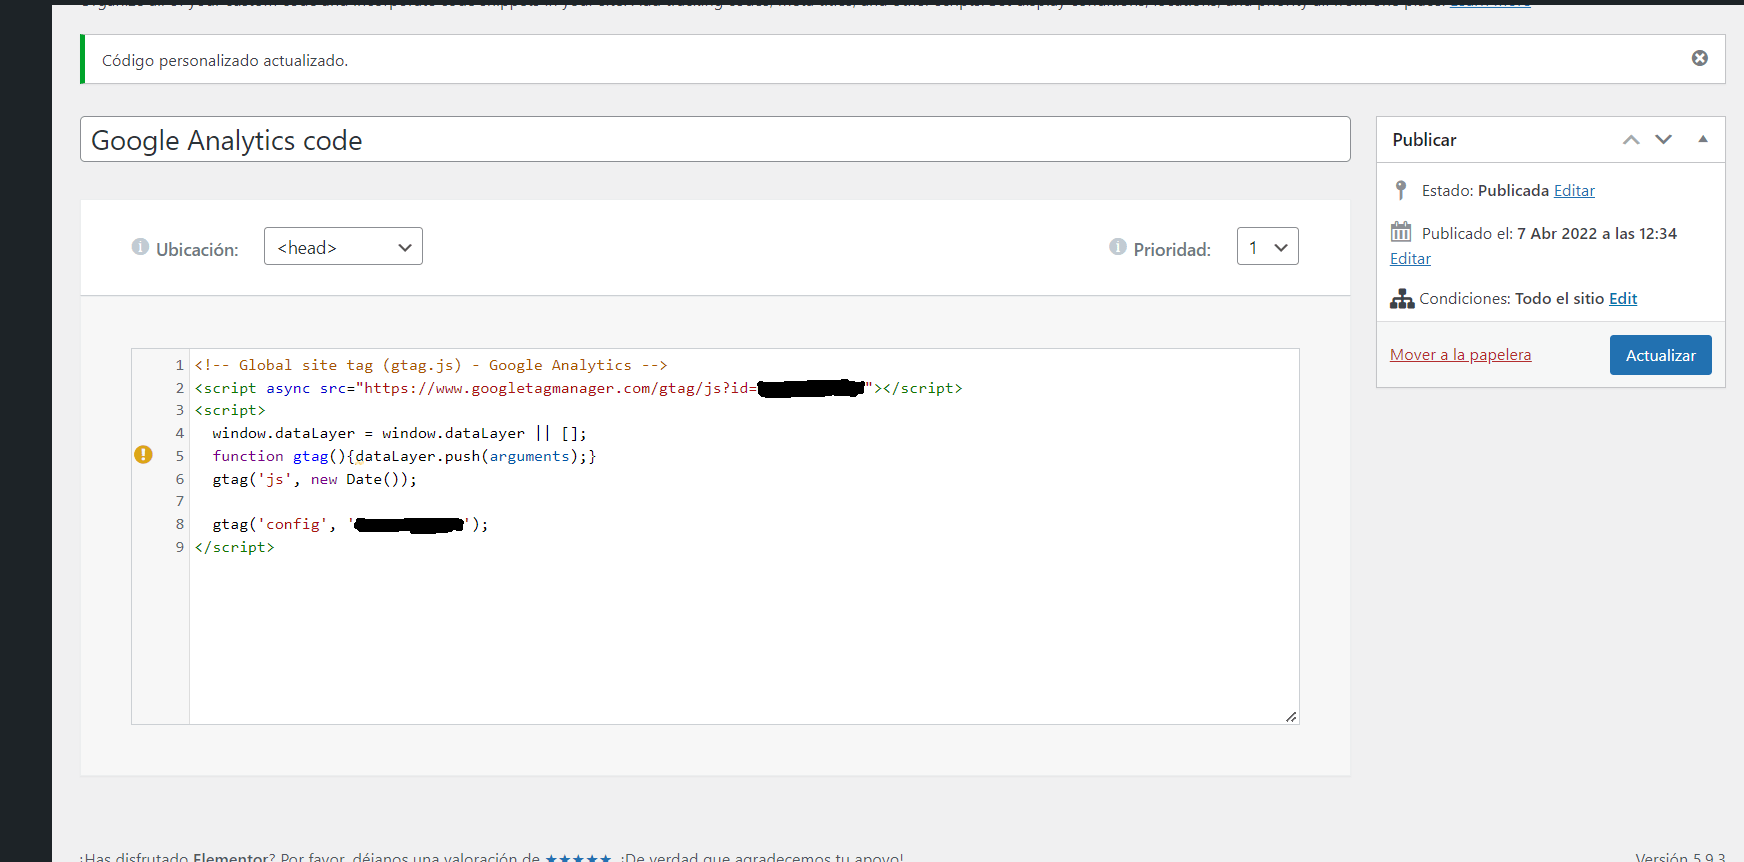Collapse the Publicar panel with triangle toggle
This screenshot has width=1744, height=862.
click(x=1703, y=139)
